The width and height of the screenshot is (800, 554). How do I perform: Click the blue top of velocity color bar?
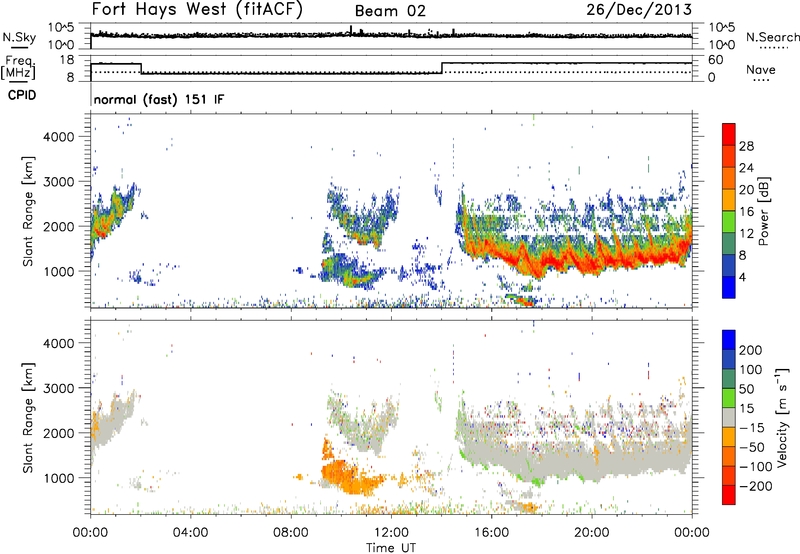tap(729, 340)
